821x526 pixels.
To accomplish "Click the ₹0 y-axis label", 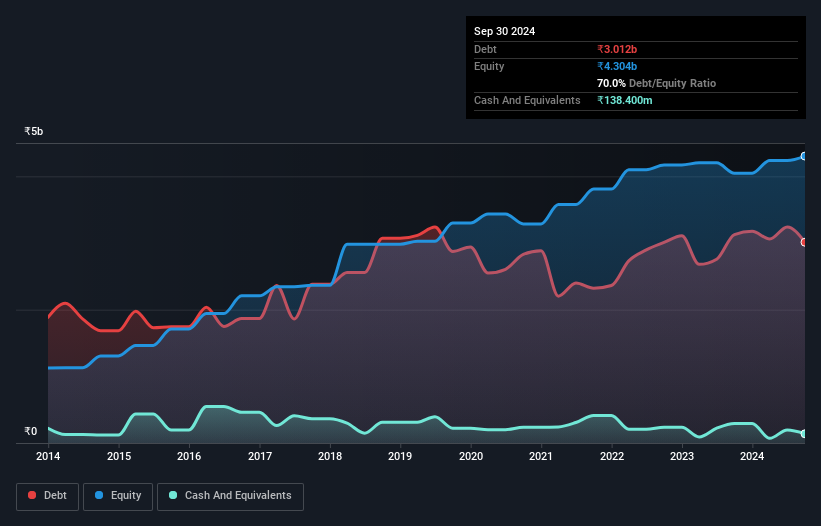I will (x=31, y=431).
